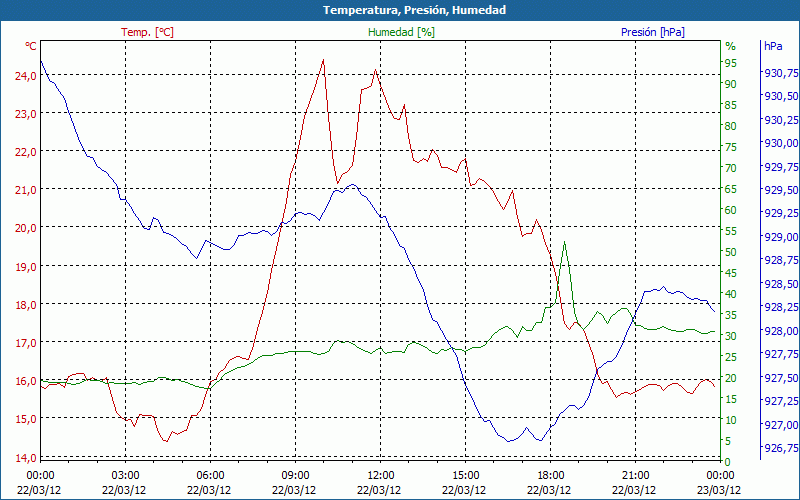Click the 35 humidity axis value

pos(731,315)
